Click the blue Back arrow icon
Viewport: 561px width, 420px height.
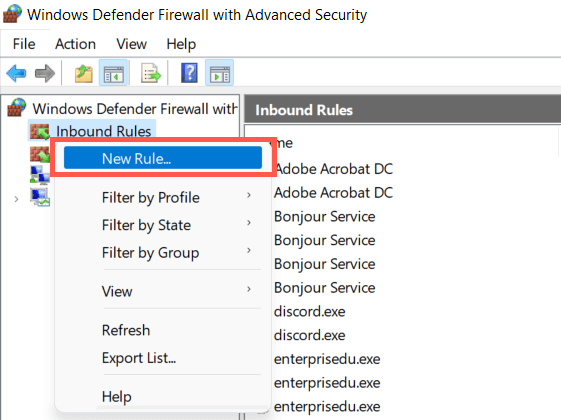tap(16, 73)
